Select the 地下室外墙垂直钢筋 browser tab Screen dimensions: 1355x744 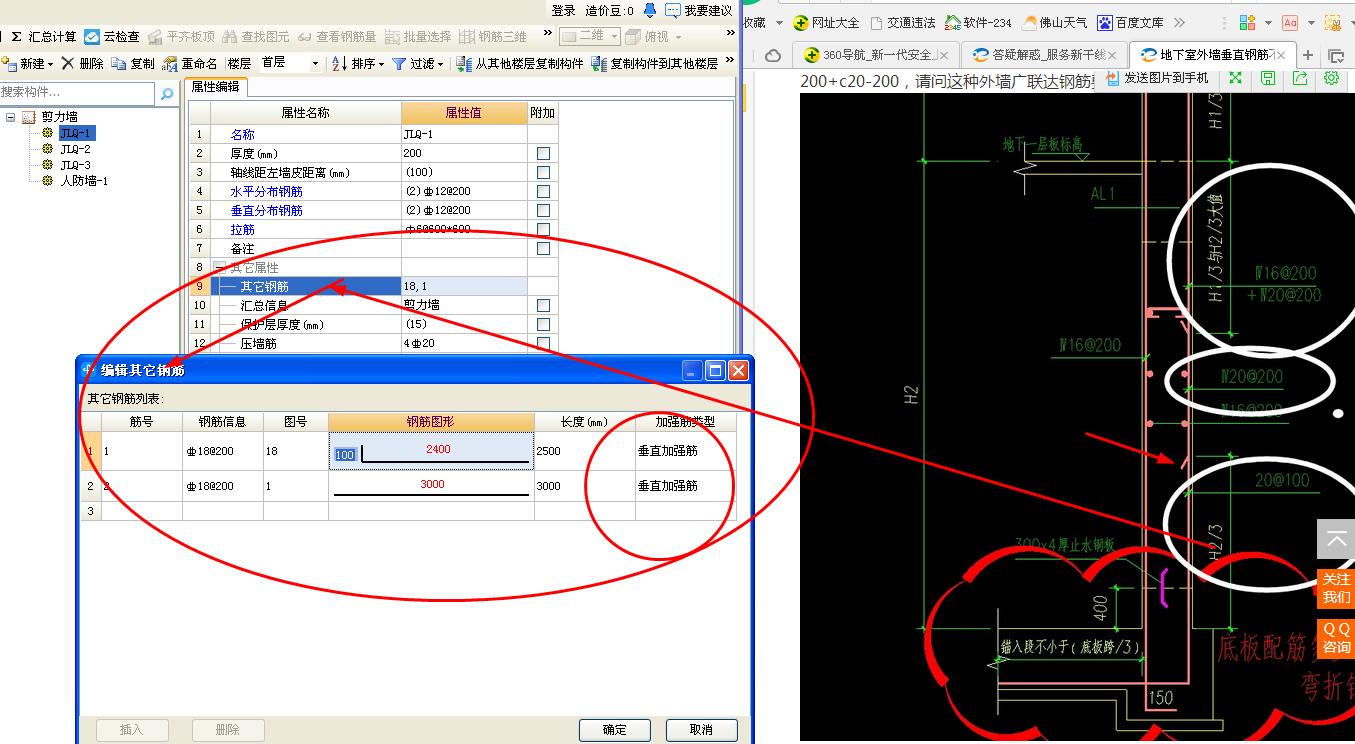coord(1213,55)
